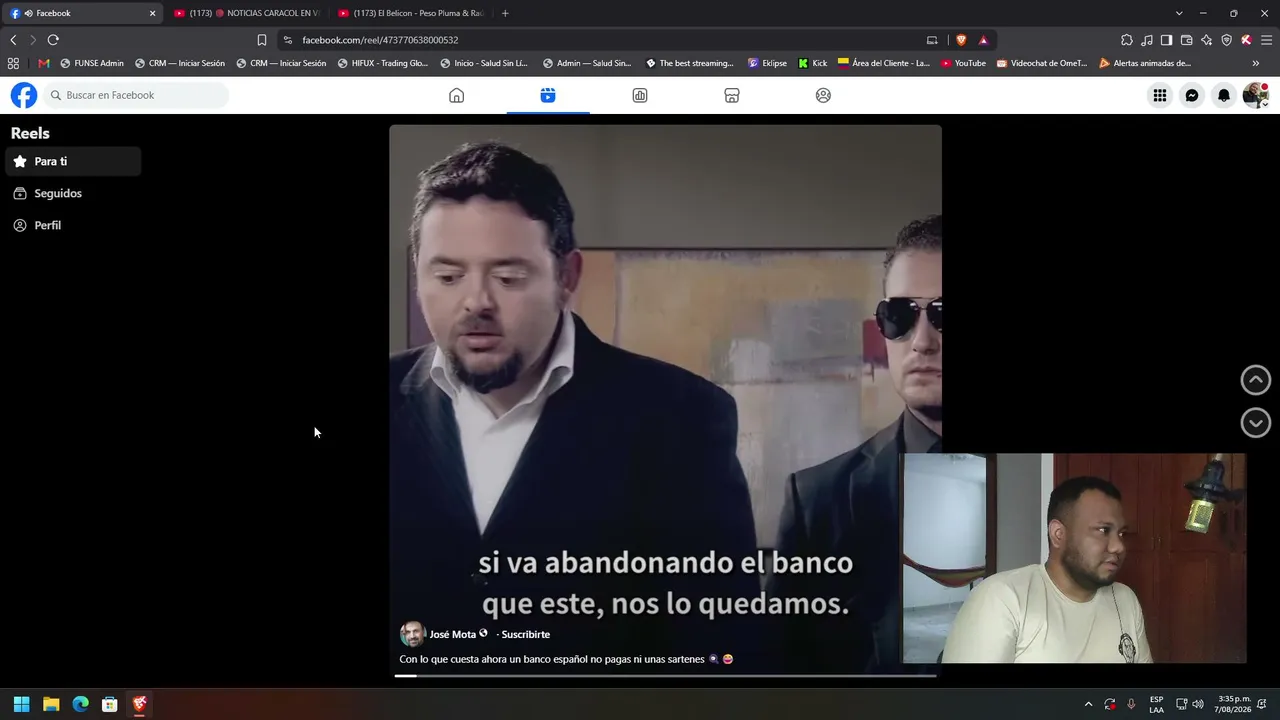Launch Microsoft Edge from the taskbar
Viewport: 1280px width, 720px height.
tap(80, 704)
